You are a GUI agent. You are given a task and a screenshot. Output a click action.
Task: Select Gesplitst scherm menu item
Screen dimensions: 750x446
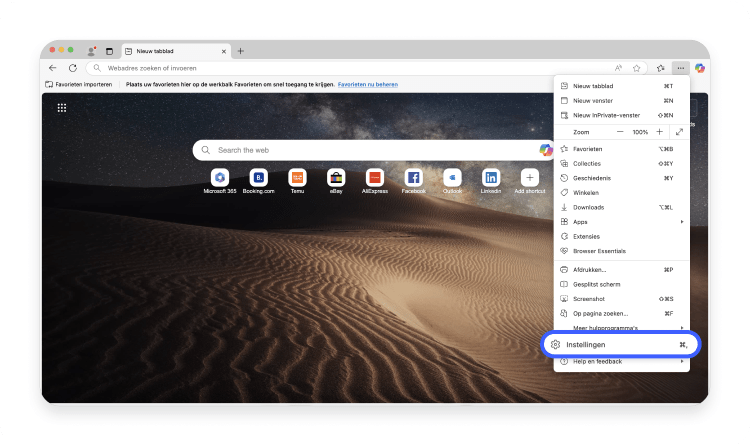coord(621,284)
